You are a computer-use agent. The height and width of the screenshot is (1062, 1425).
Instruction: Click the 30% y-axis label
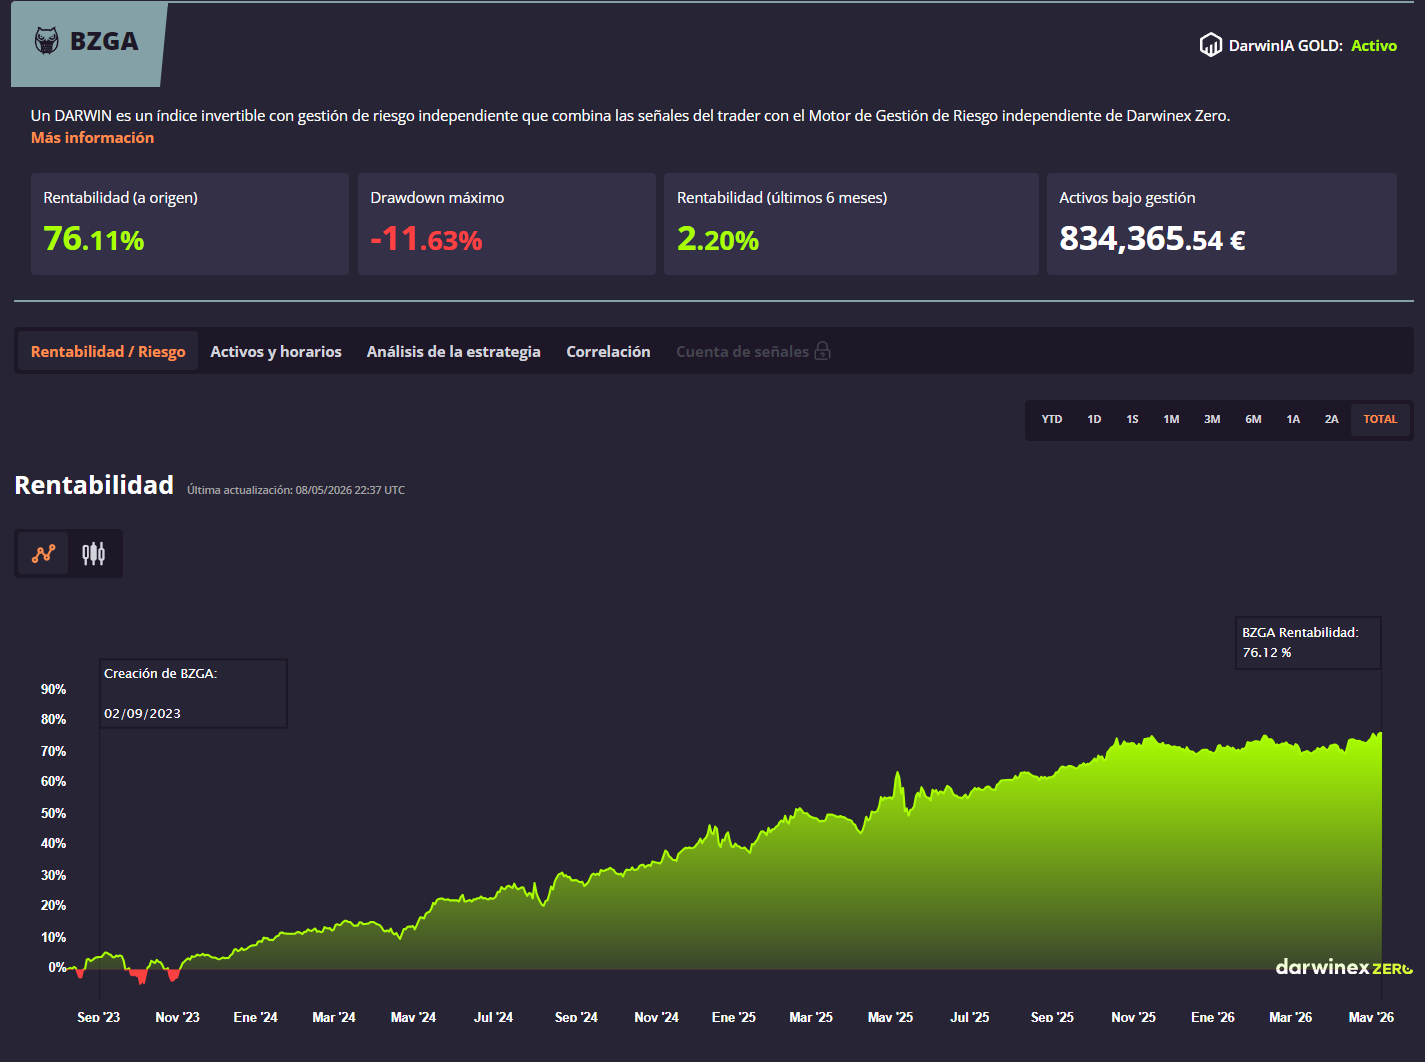pyautogui.click(x=53, y=875)
